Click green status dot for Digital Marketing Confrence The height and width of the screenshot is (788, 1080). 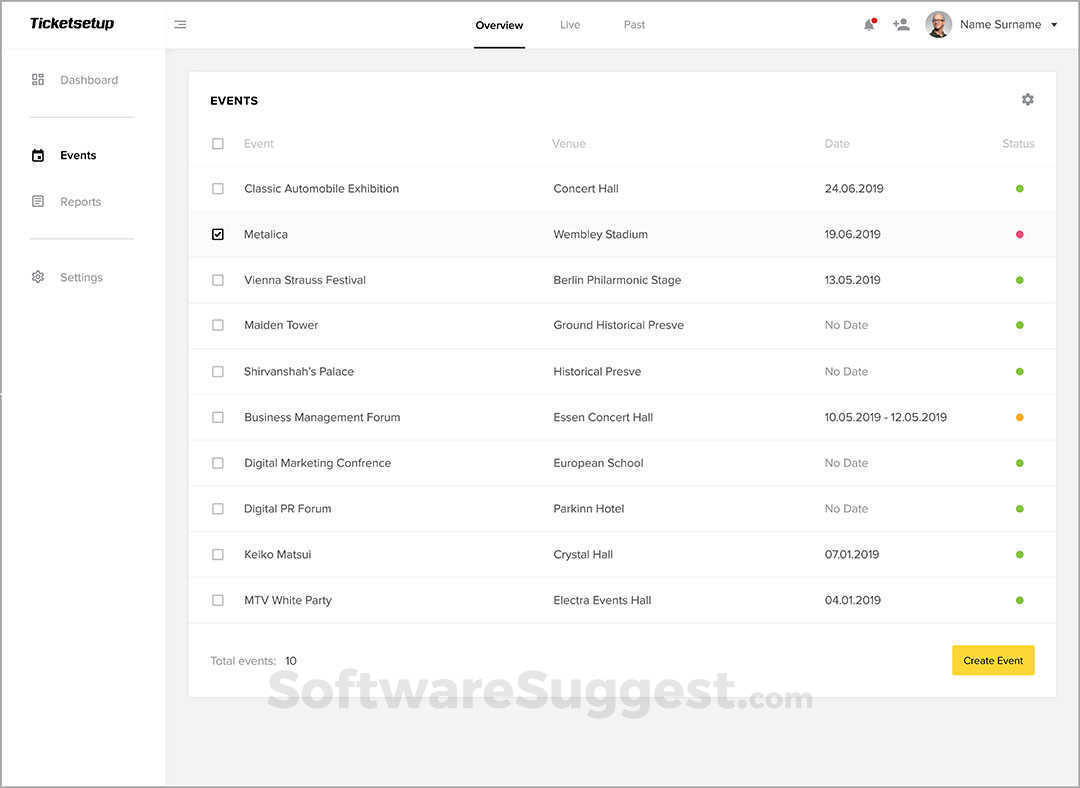pyautogui.click(x=1019, y=463)
